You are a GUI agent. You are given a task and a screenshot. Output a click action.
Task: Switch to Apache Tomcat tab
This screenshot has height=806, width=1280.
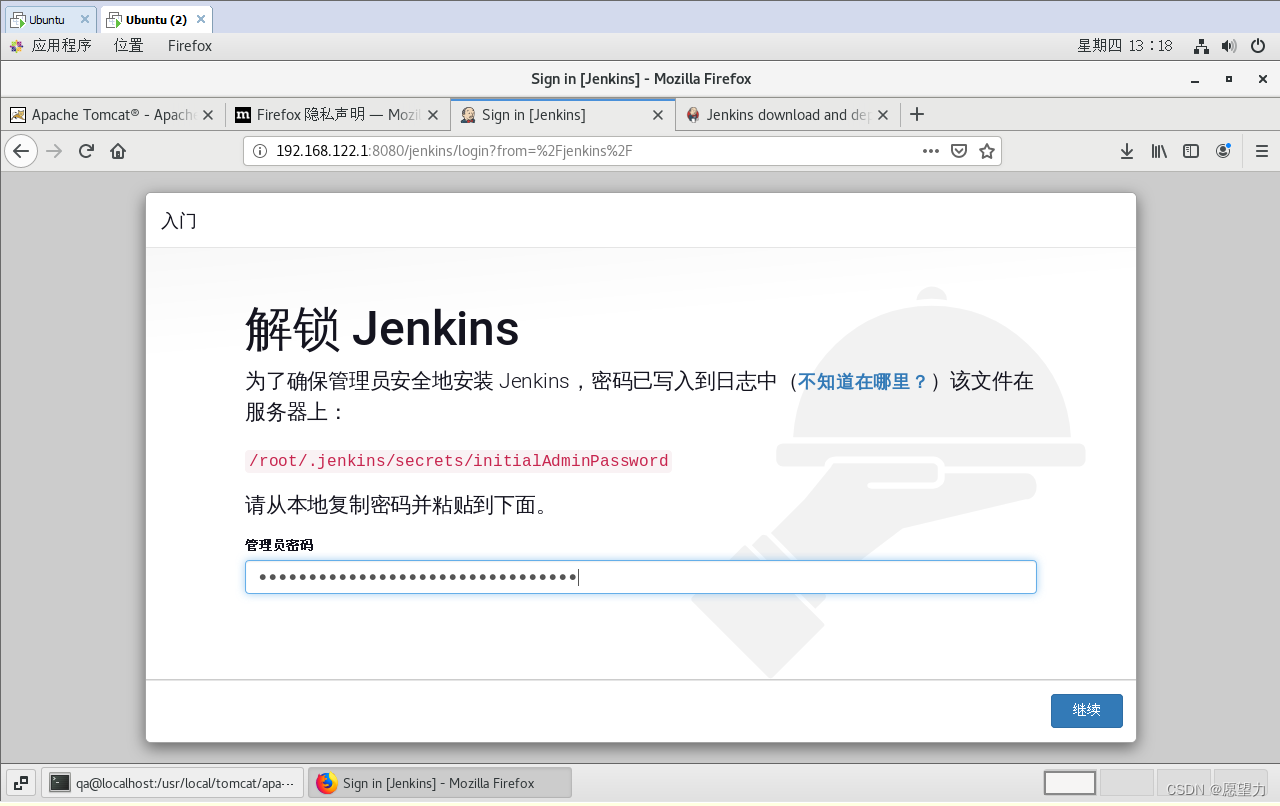112,115
